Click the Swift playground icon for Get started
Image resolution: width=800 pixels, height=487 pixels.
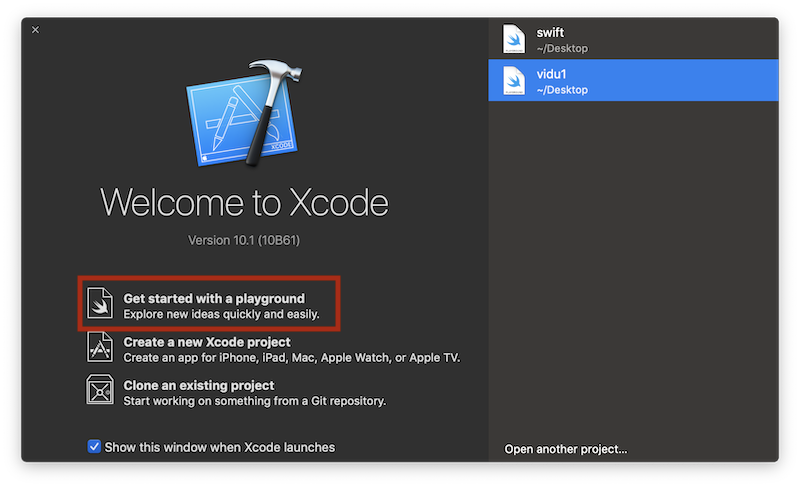(x=99, y=303)
